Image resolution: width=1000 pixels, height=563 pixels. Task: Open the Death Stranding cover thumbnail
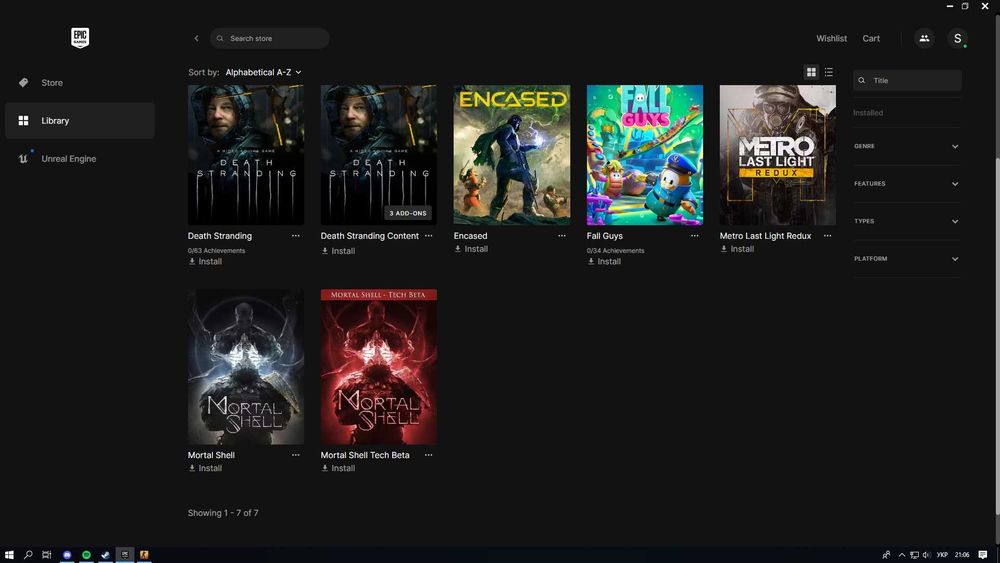(246, 155)
